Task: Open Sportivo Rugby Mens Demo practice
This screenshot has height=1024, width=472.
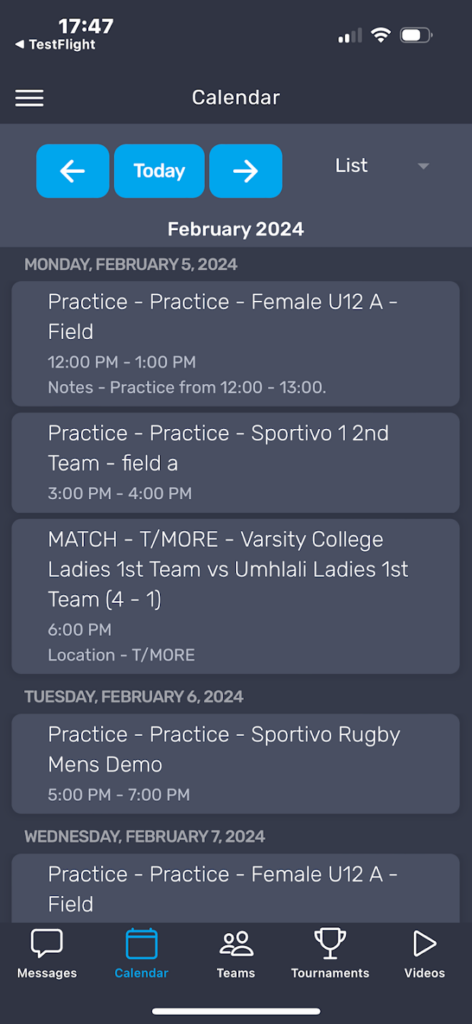Action: pyautogui.click(x=236, y=763)
